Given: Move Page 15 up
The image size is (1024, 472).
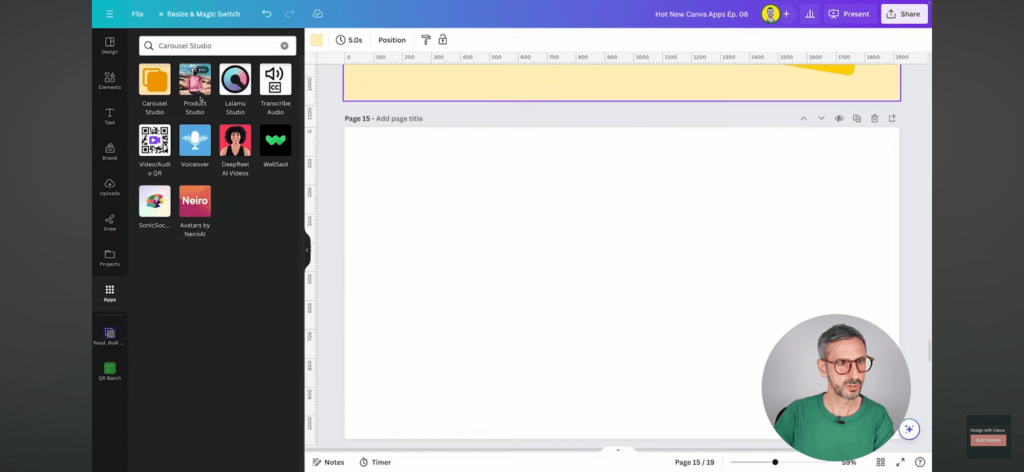Looking at the screenshot, I should 803,118.
